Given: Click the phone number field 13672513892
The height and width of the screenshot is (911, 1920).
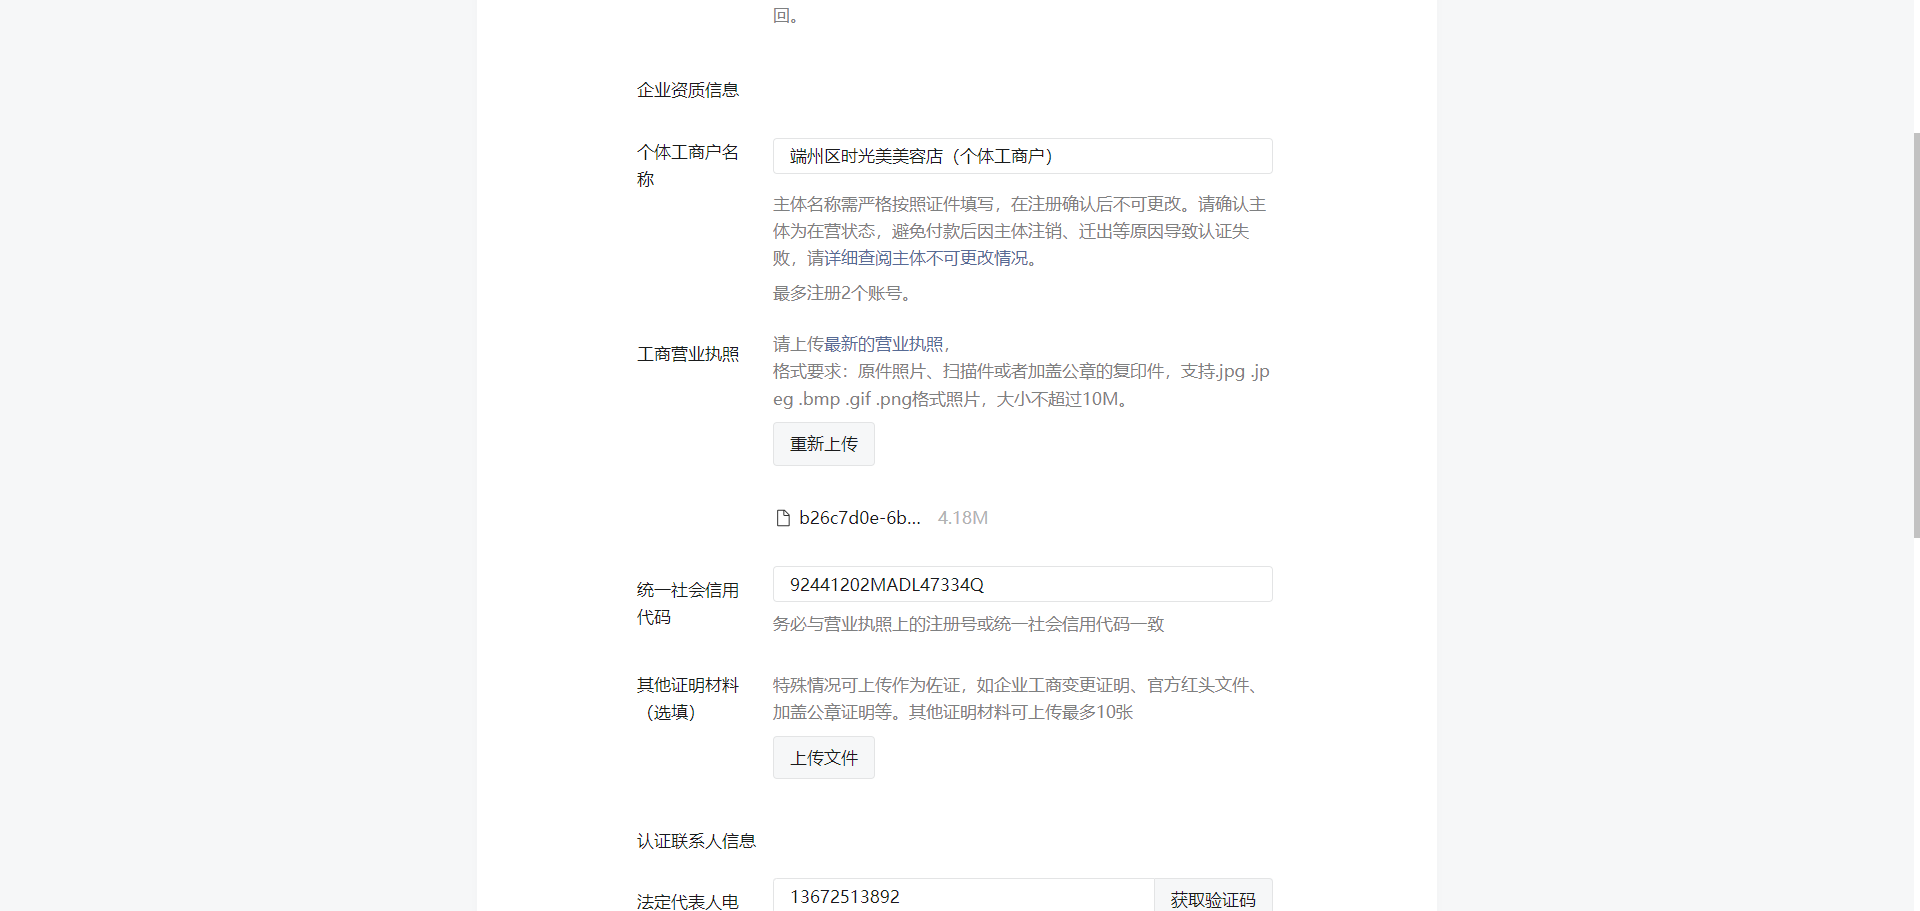Looking at the screenshot, I should click(x=964, y=896).
